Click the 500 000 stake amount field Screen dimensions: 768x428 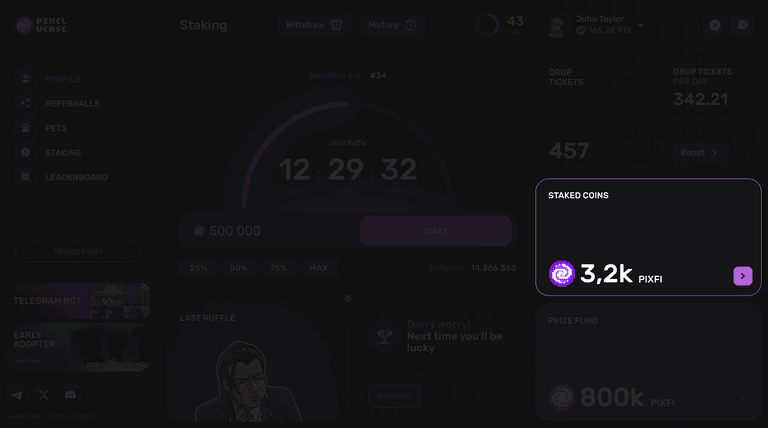[269, 231]
